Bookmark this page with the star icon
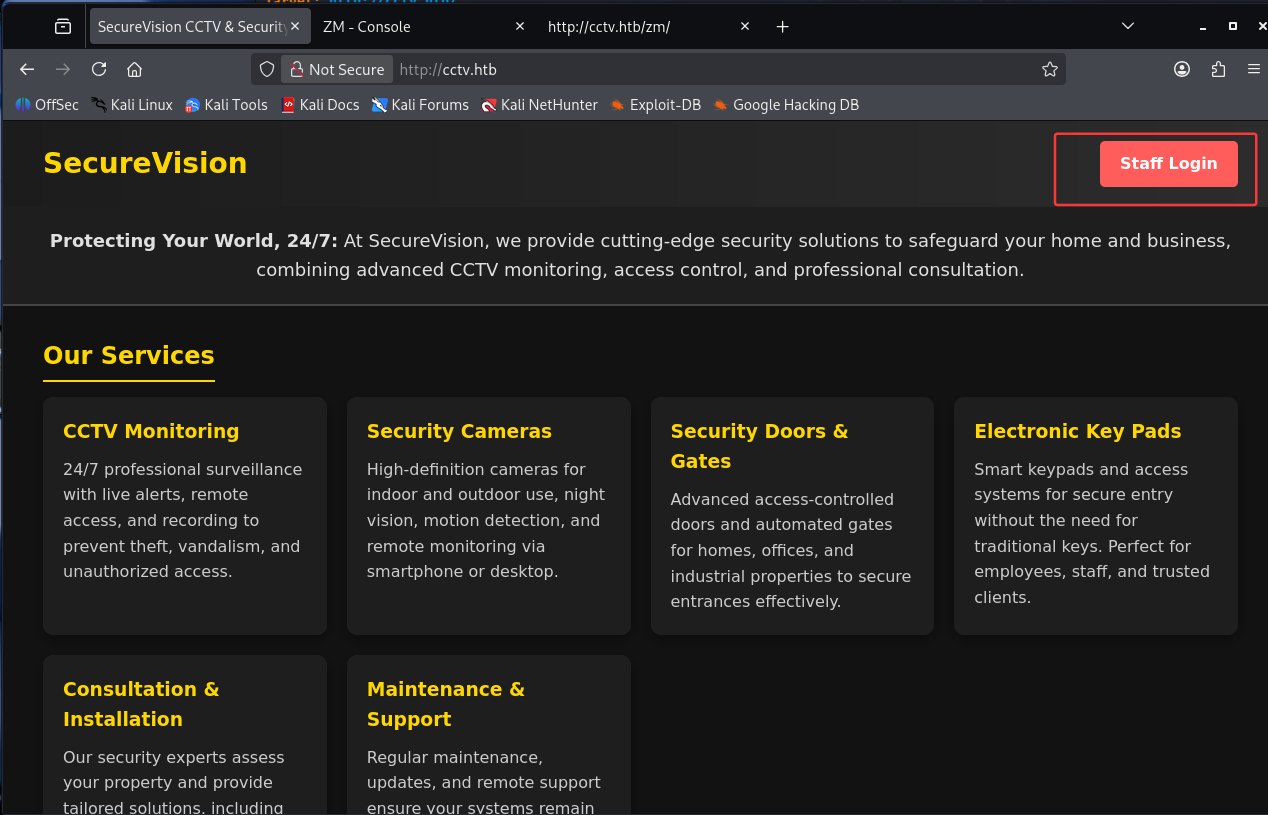The width and height of the screenshot is (1268, 815). (1049, 69)
